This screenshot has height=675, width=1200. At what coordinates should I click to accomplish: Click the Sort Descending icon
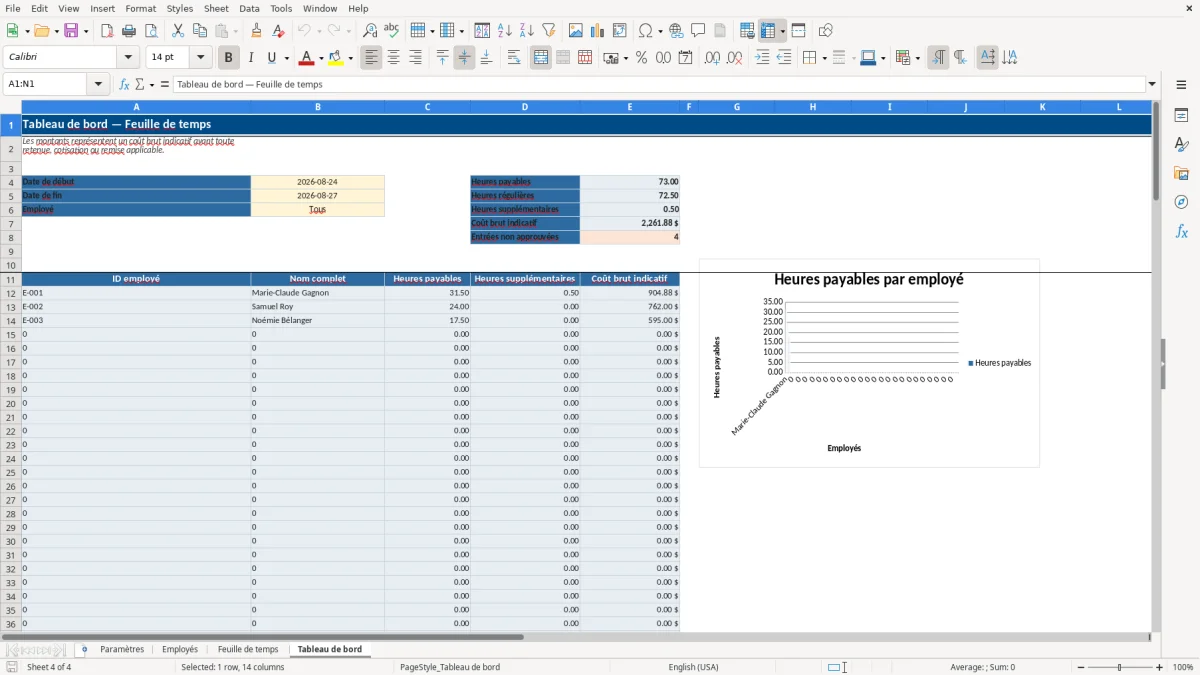[x=527, y=31]
